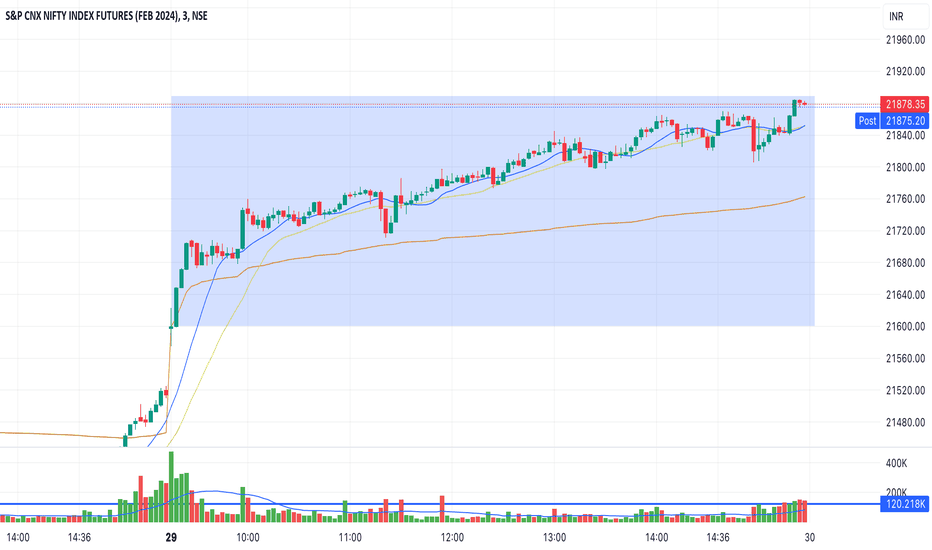Click the bold 29 date marker
Image resolution: width=932 pixels, height=550 pixels.
(171, 538)
